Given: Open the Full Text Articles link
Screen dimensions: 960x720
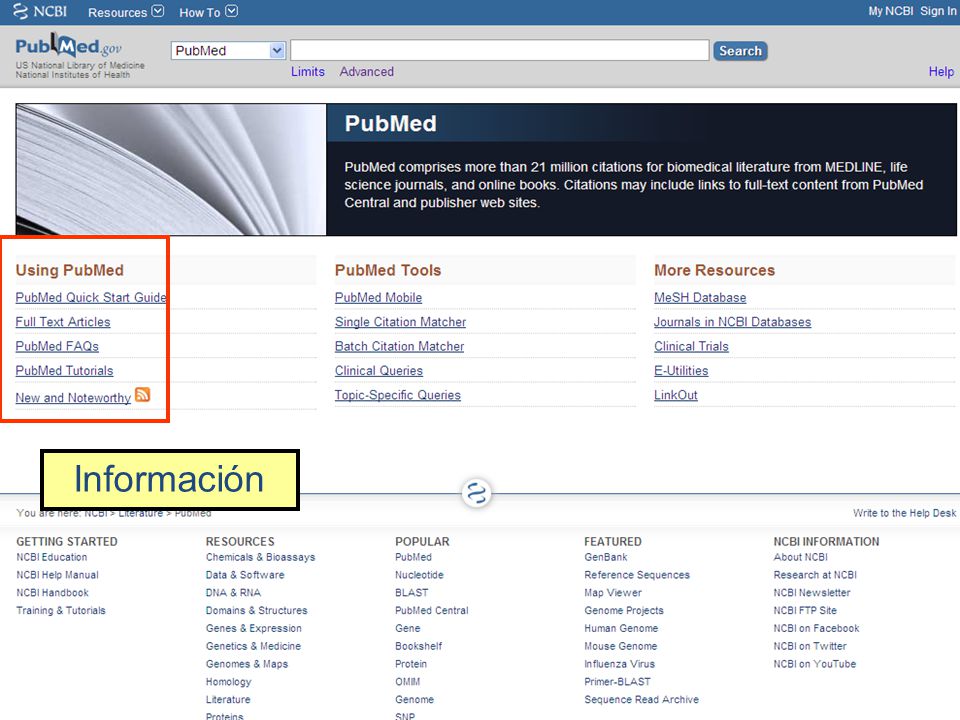Looking at the screenshot, I should (63, 322).
